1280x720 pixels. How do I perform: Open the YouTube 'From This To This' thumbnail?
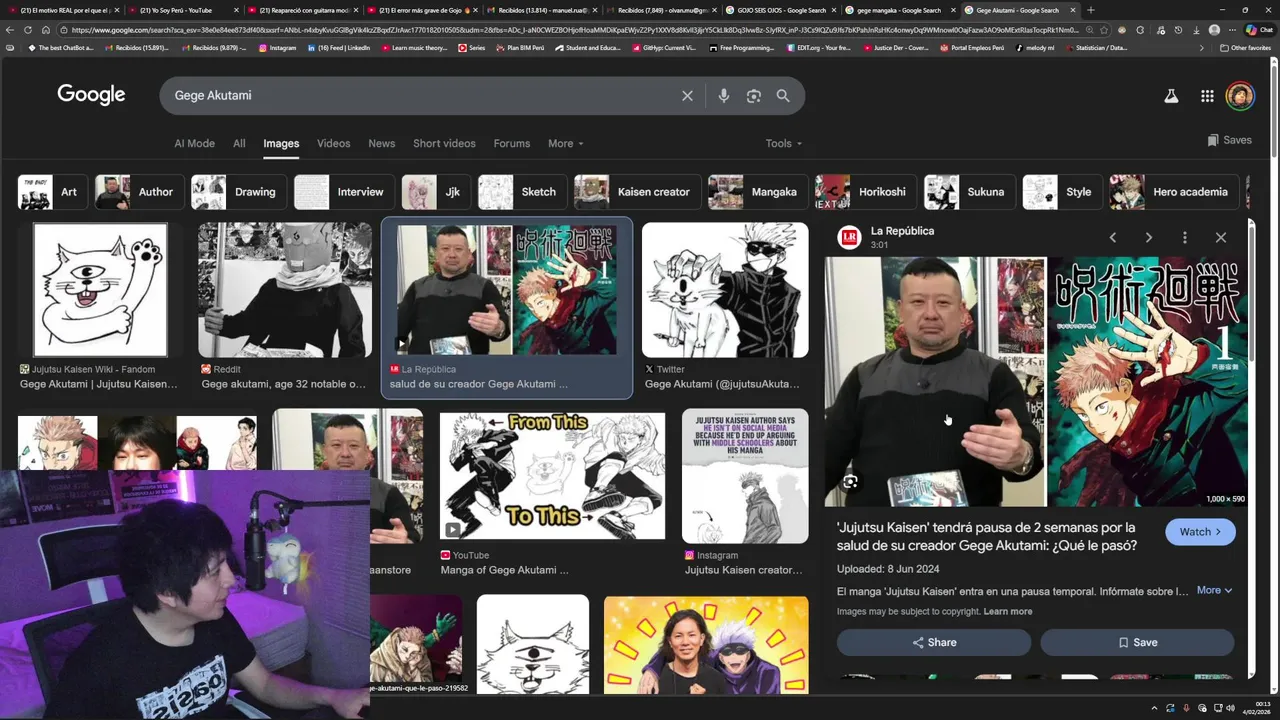coord(552,476)
